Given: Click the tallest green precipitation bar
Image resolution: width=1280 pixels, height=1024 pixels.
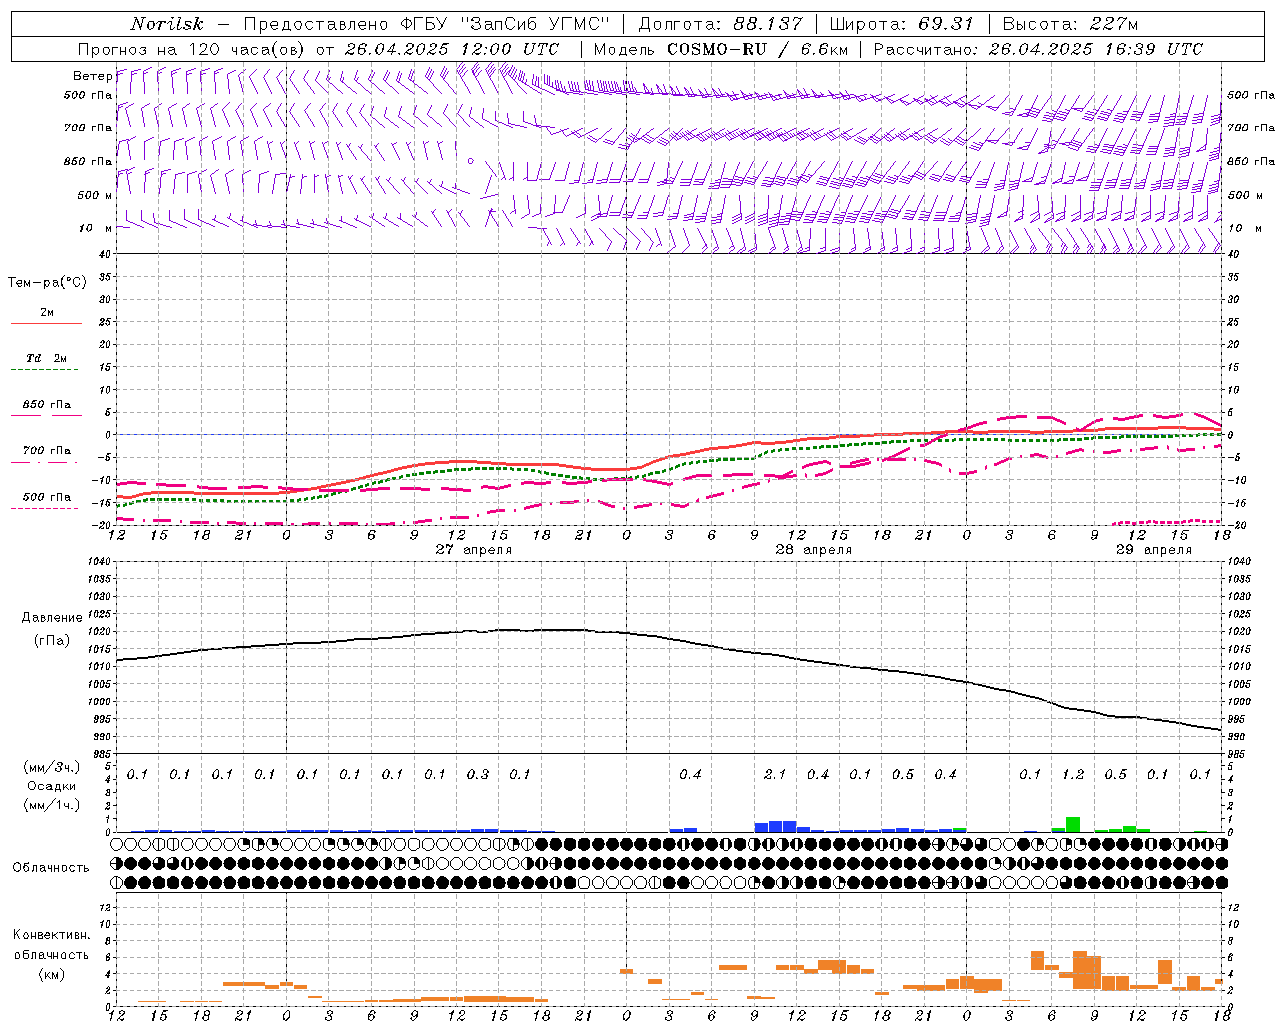Looking at the screenshot, I should coord(1073,825).
